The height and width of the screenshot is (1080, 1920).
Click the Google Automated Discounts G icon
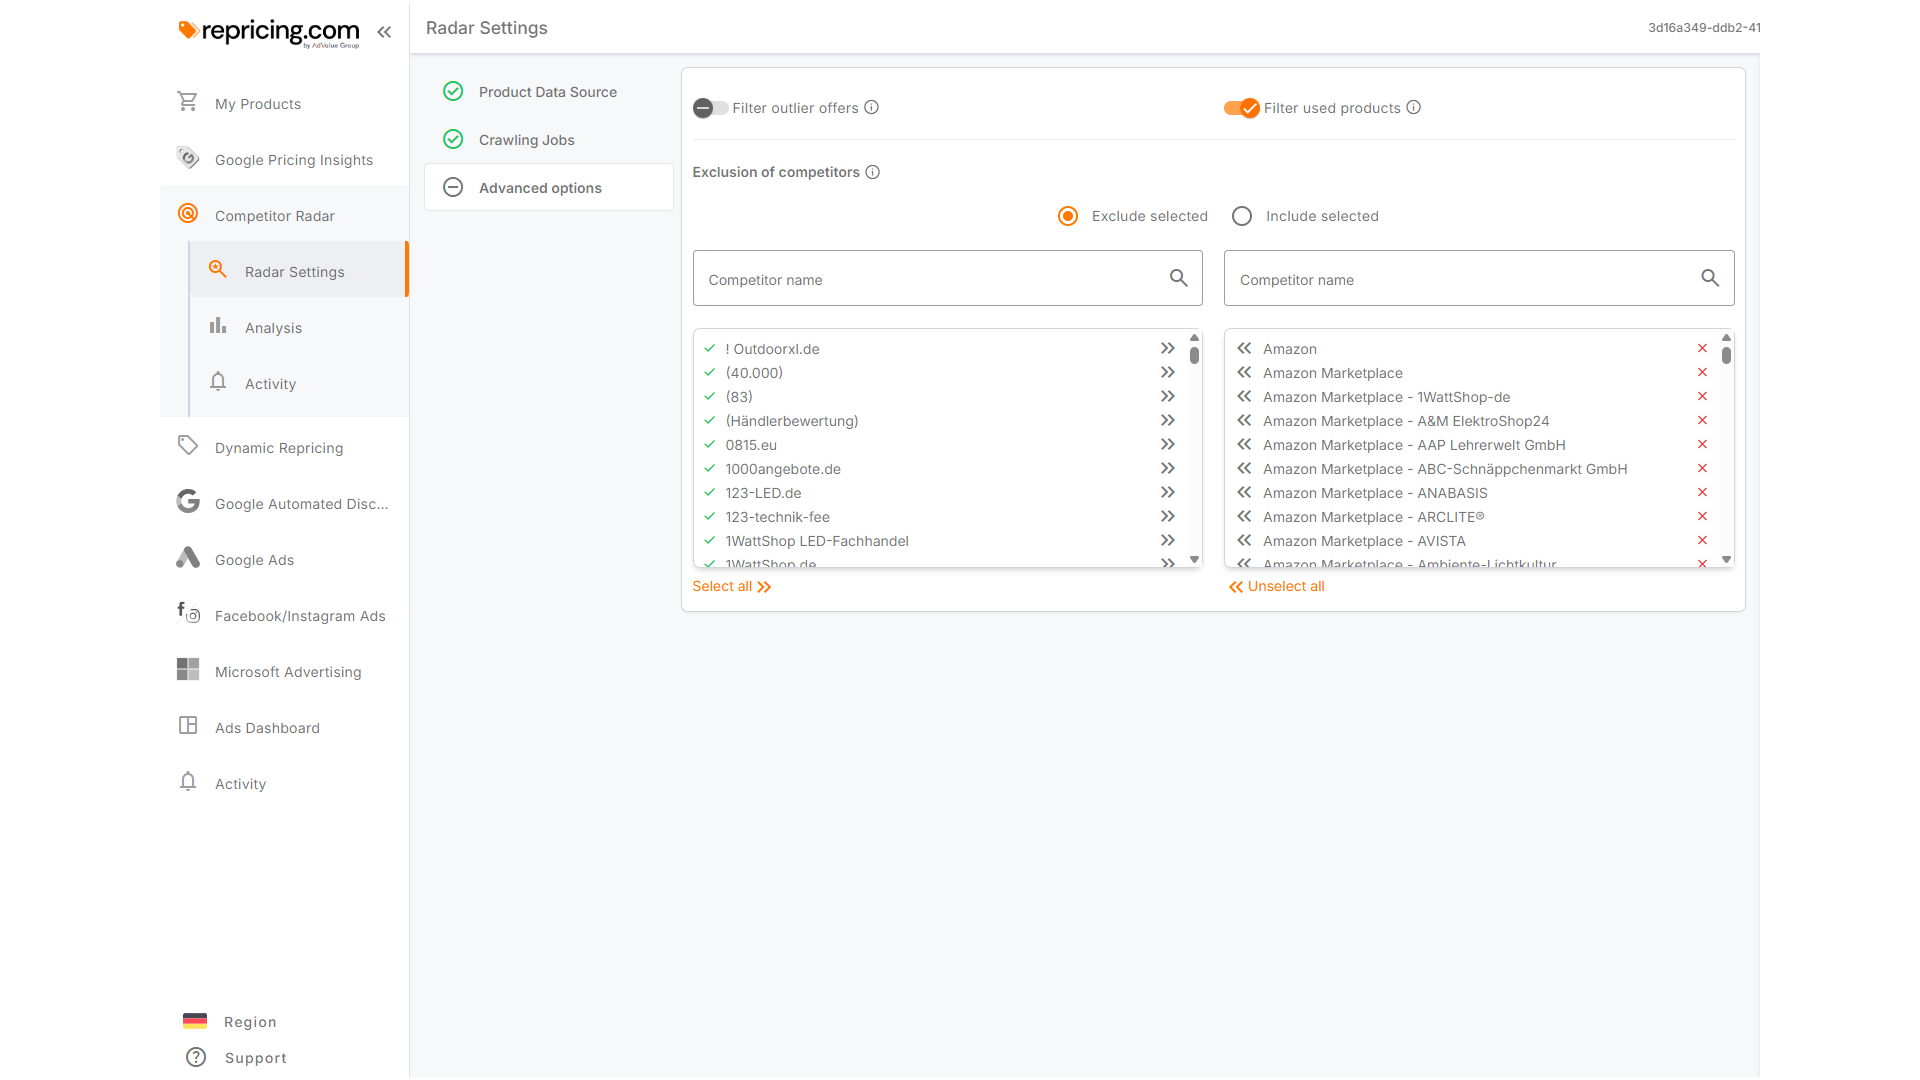tap(188, 501)
